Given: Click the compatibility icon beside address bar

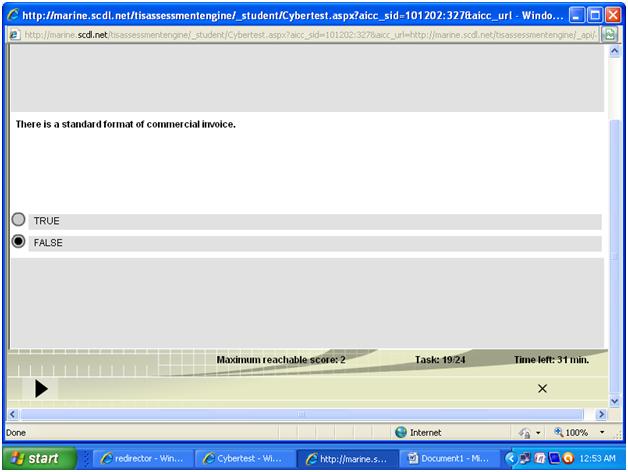Looking at the screenshot, I should (x=610, y=35).
